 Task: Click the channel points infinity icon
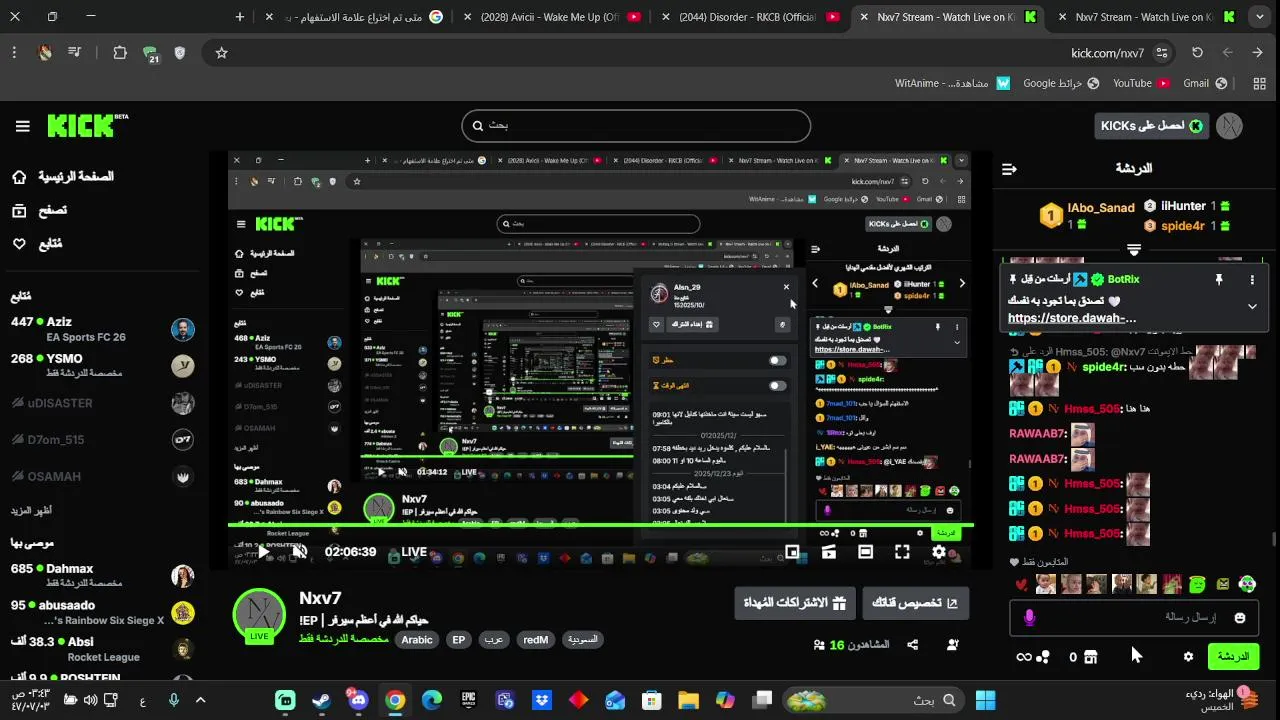click(1024, 657)
